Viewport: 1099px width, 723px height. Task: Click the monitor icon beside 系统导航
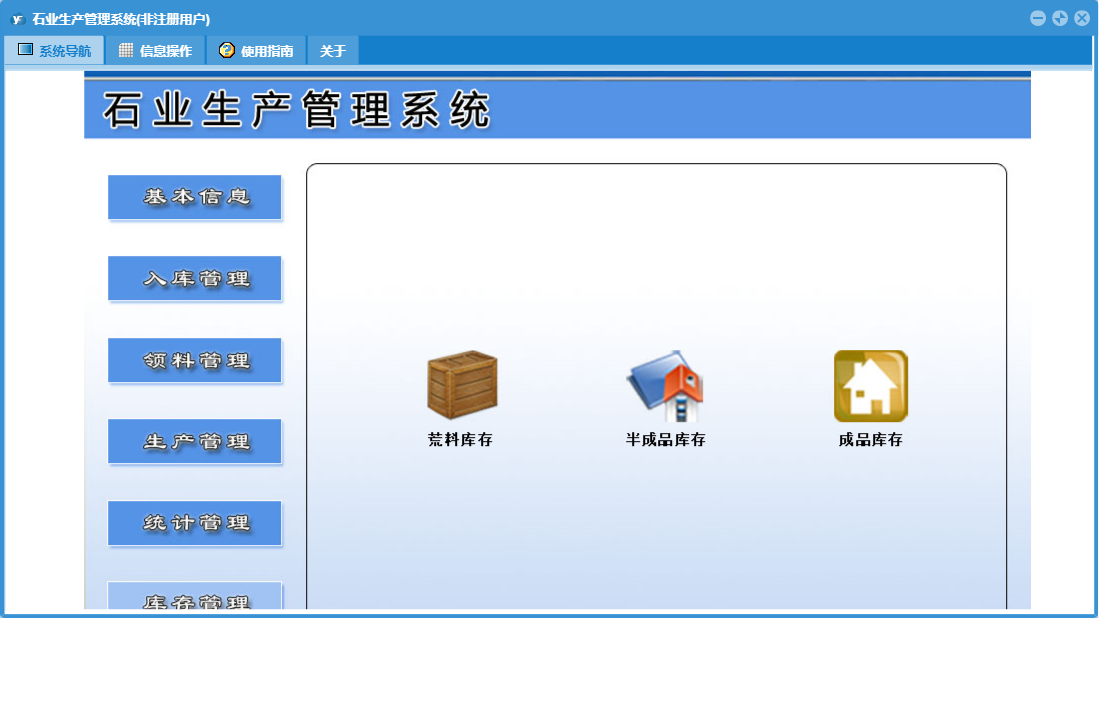point(25,50)
